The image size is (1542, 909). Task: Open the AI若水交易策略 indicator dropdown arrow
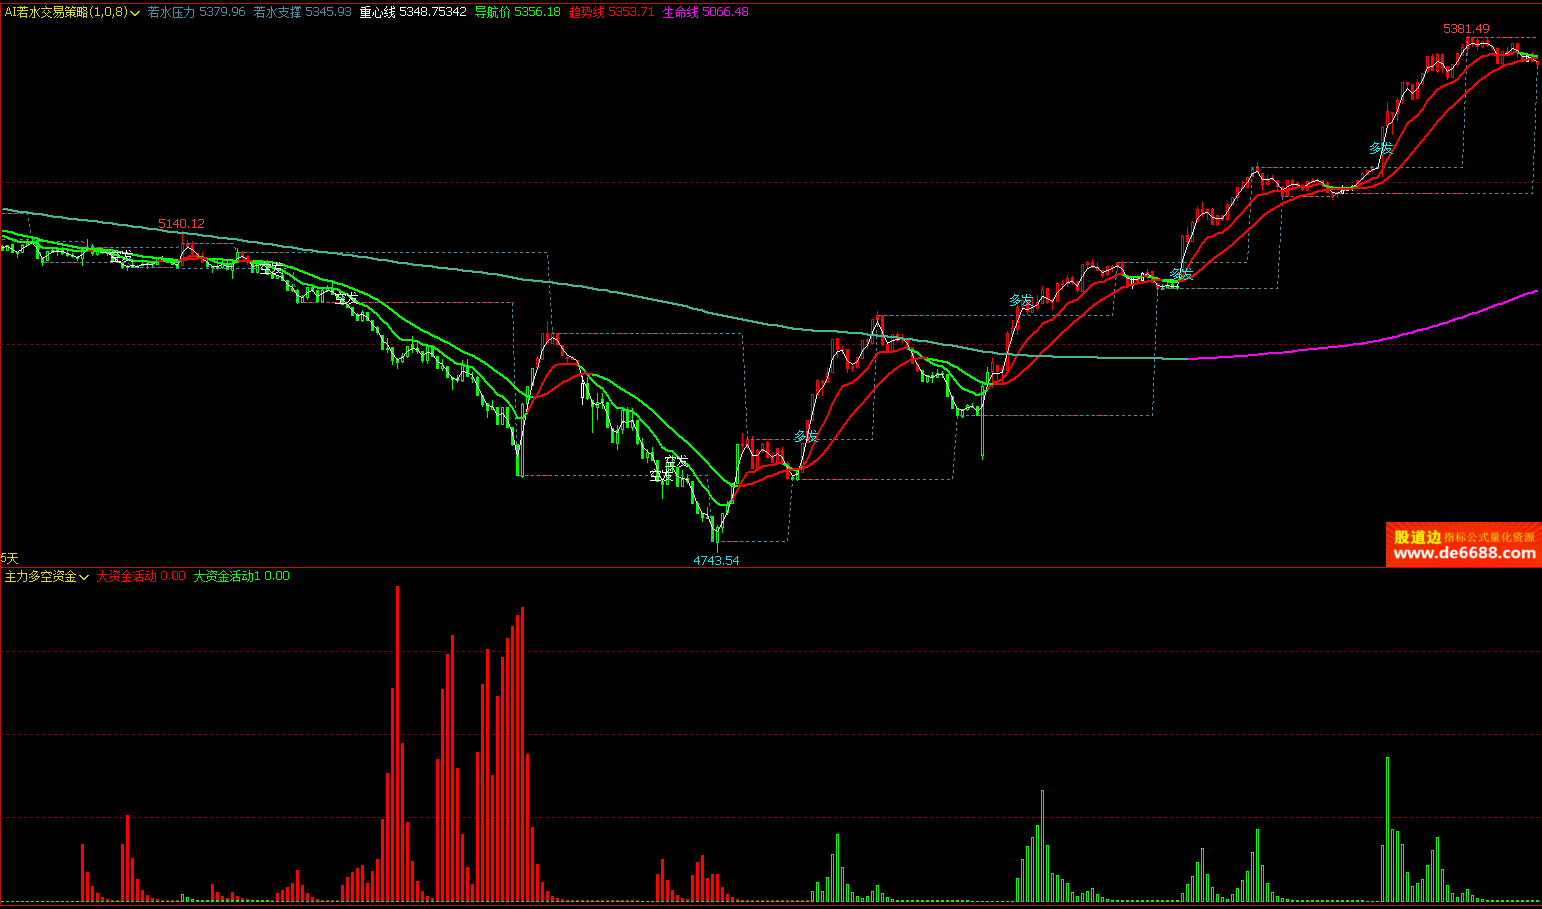[135, 13]
